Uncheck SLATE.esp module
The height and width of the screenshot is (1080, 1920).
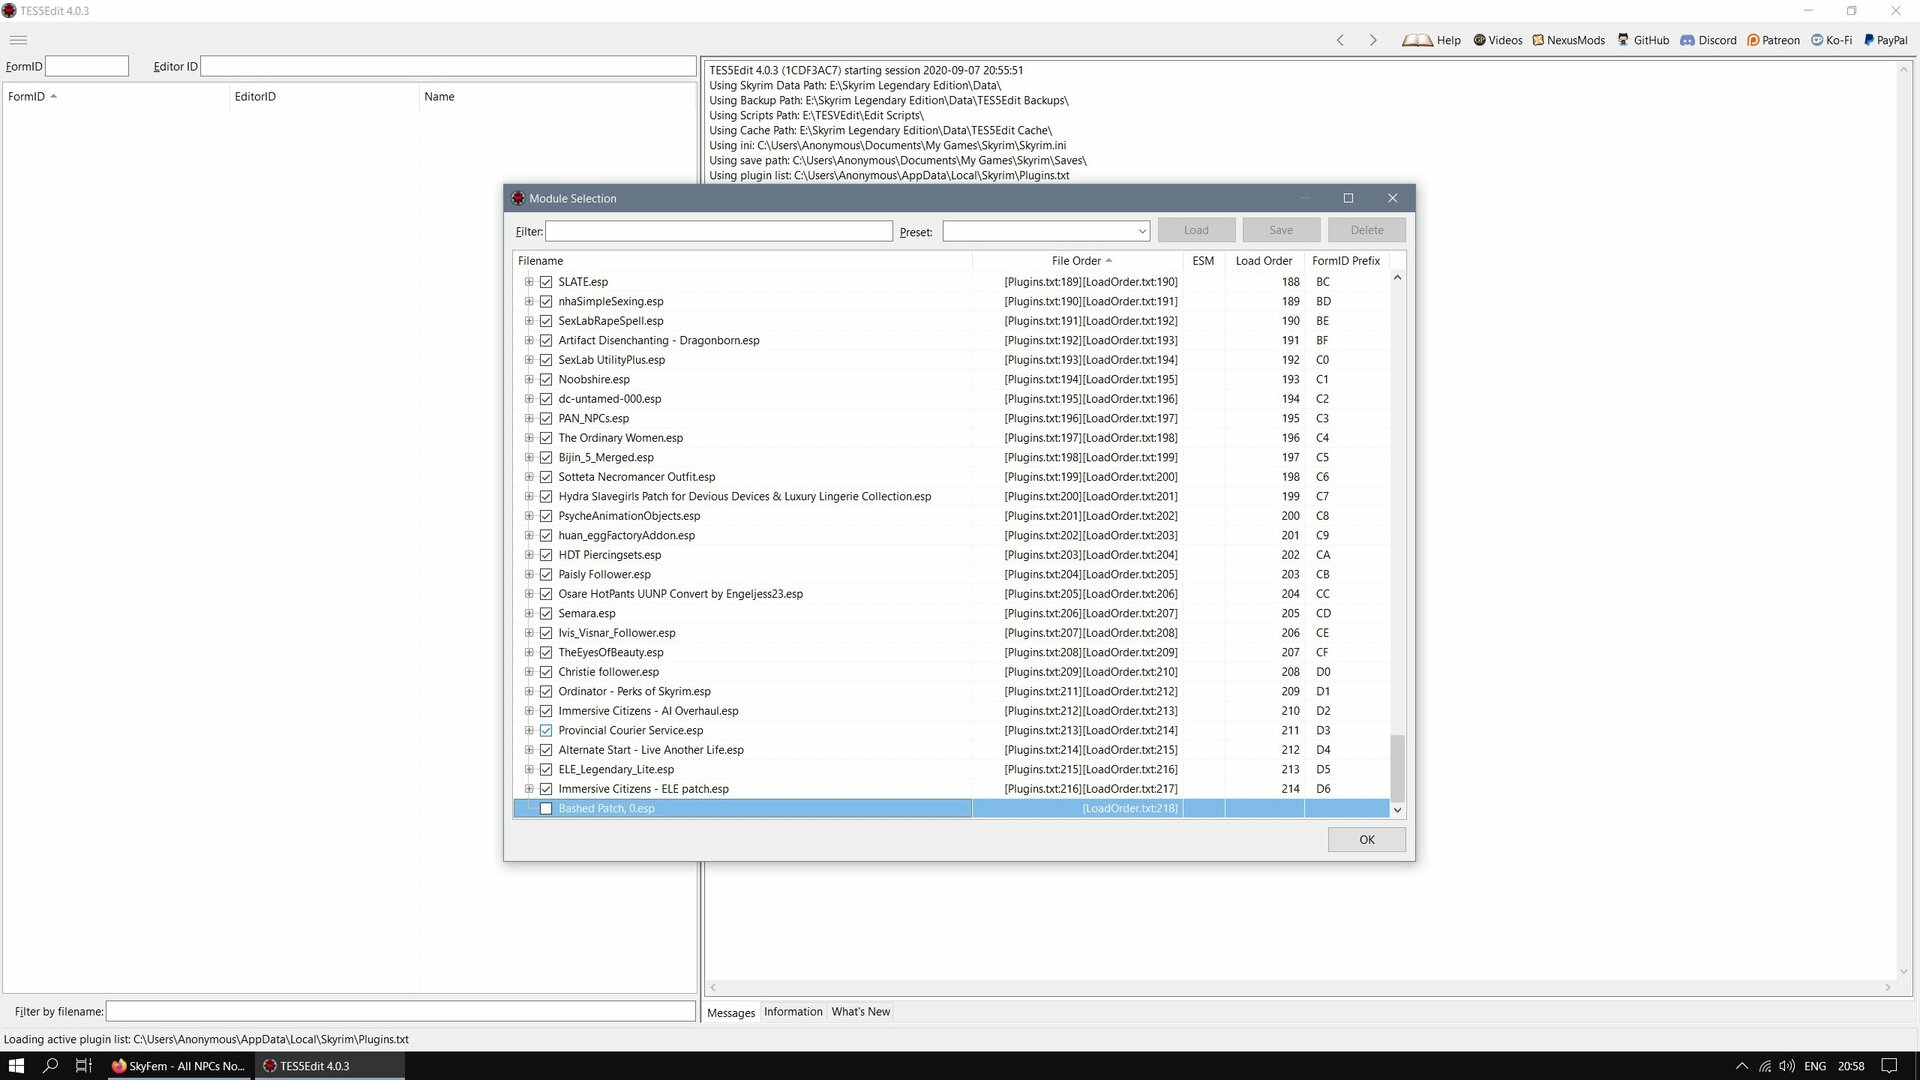546,282
